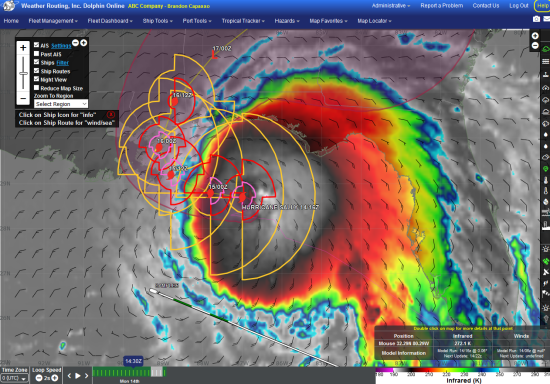
Task: Expand the Administrative dropdown menu
Action: pos(391,6)
